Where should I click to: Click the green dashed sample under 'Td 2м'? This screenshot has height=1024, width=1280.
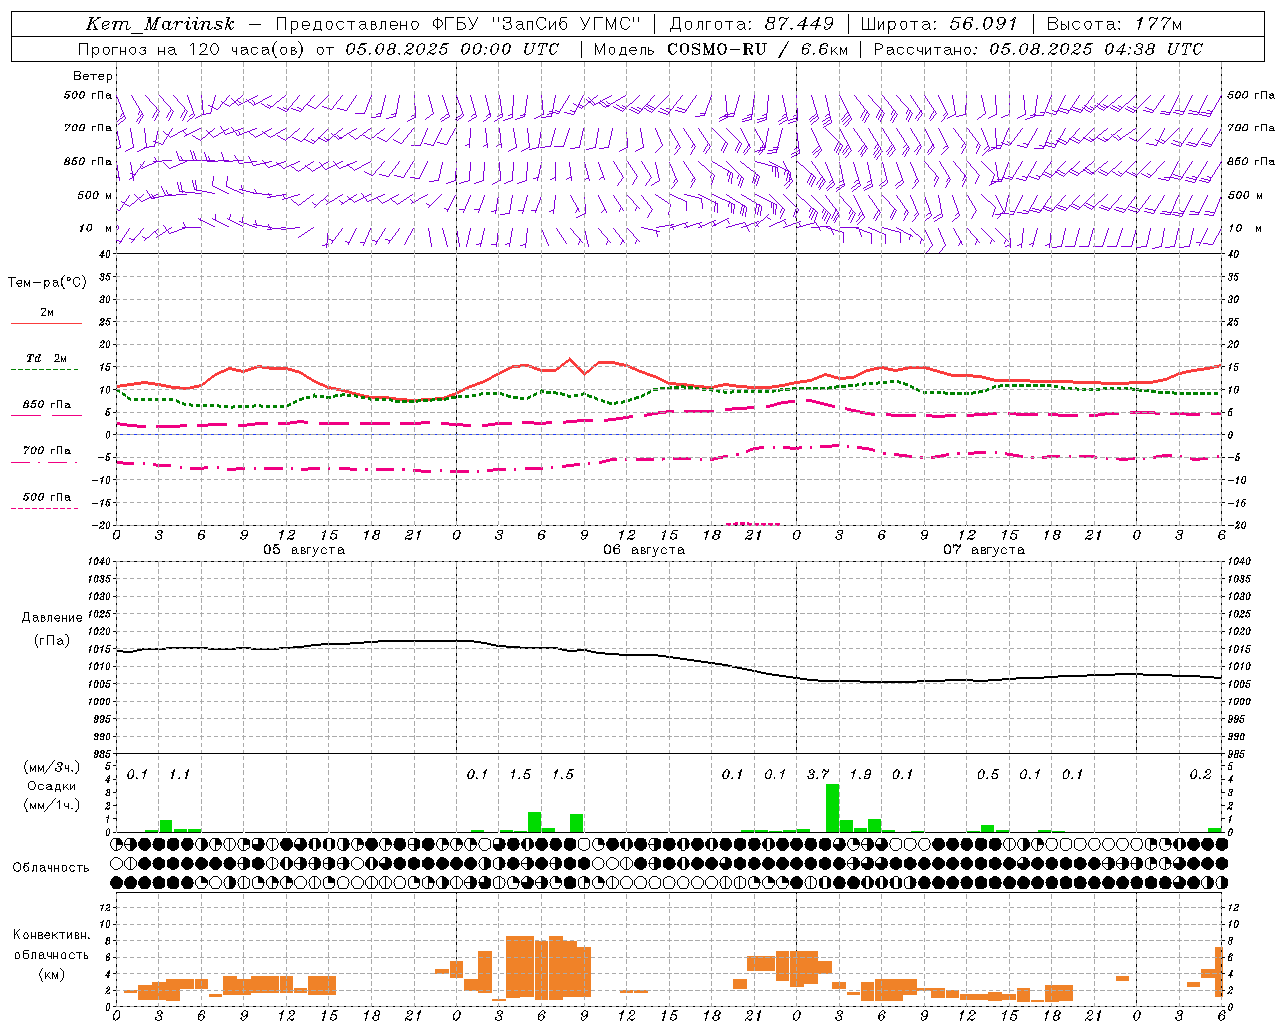pyautogui.click(x=45, y=370)
